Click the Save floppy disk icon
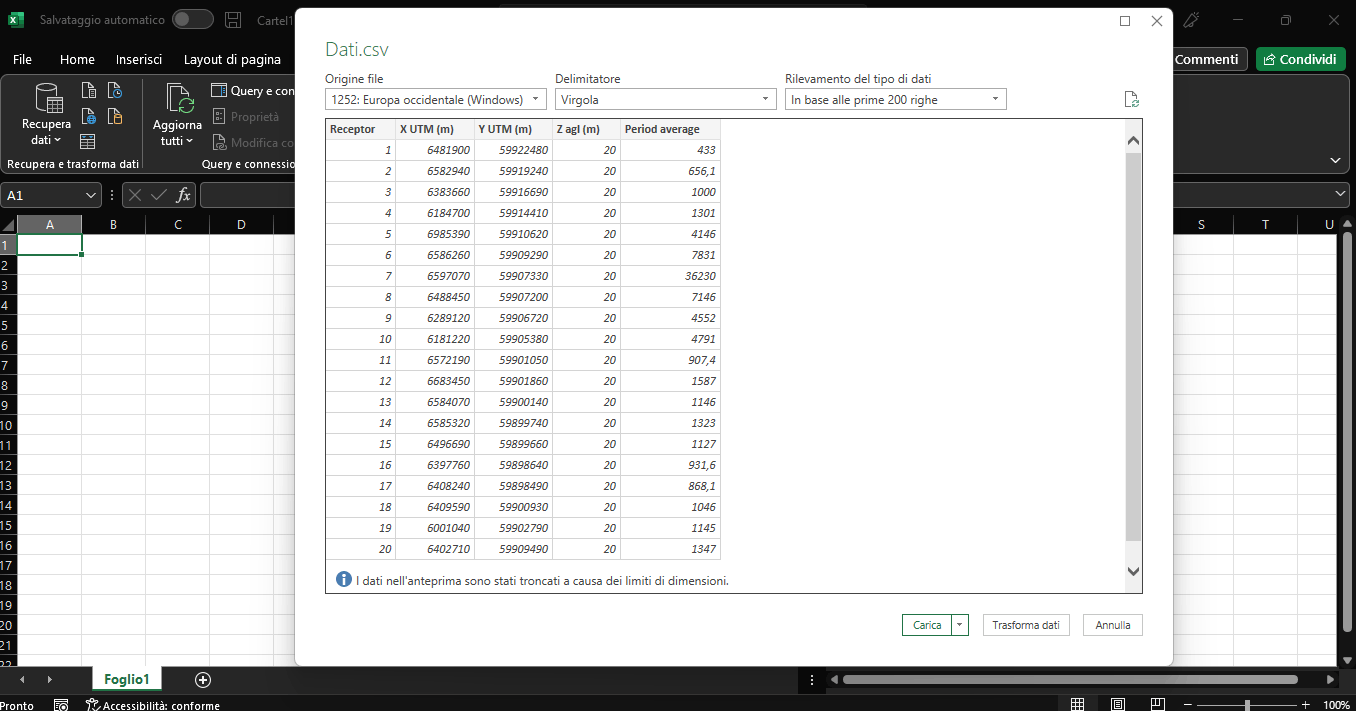This screenshot has height=711, width=1356. (233, 20)
